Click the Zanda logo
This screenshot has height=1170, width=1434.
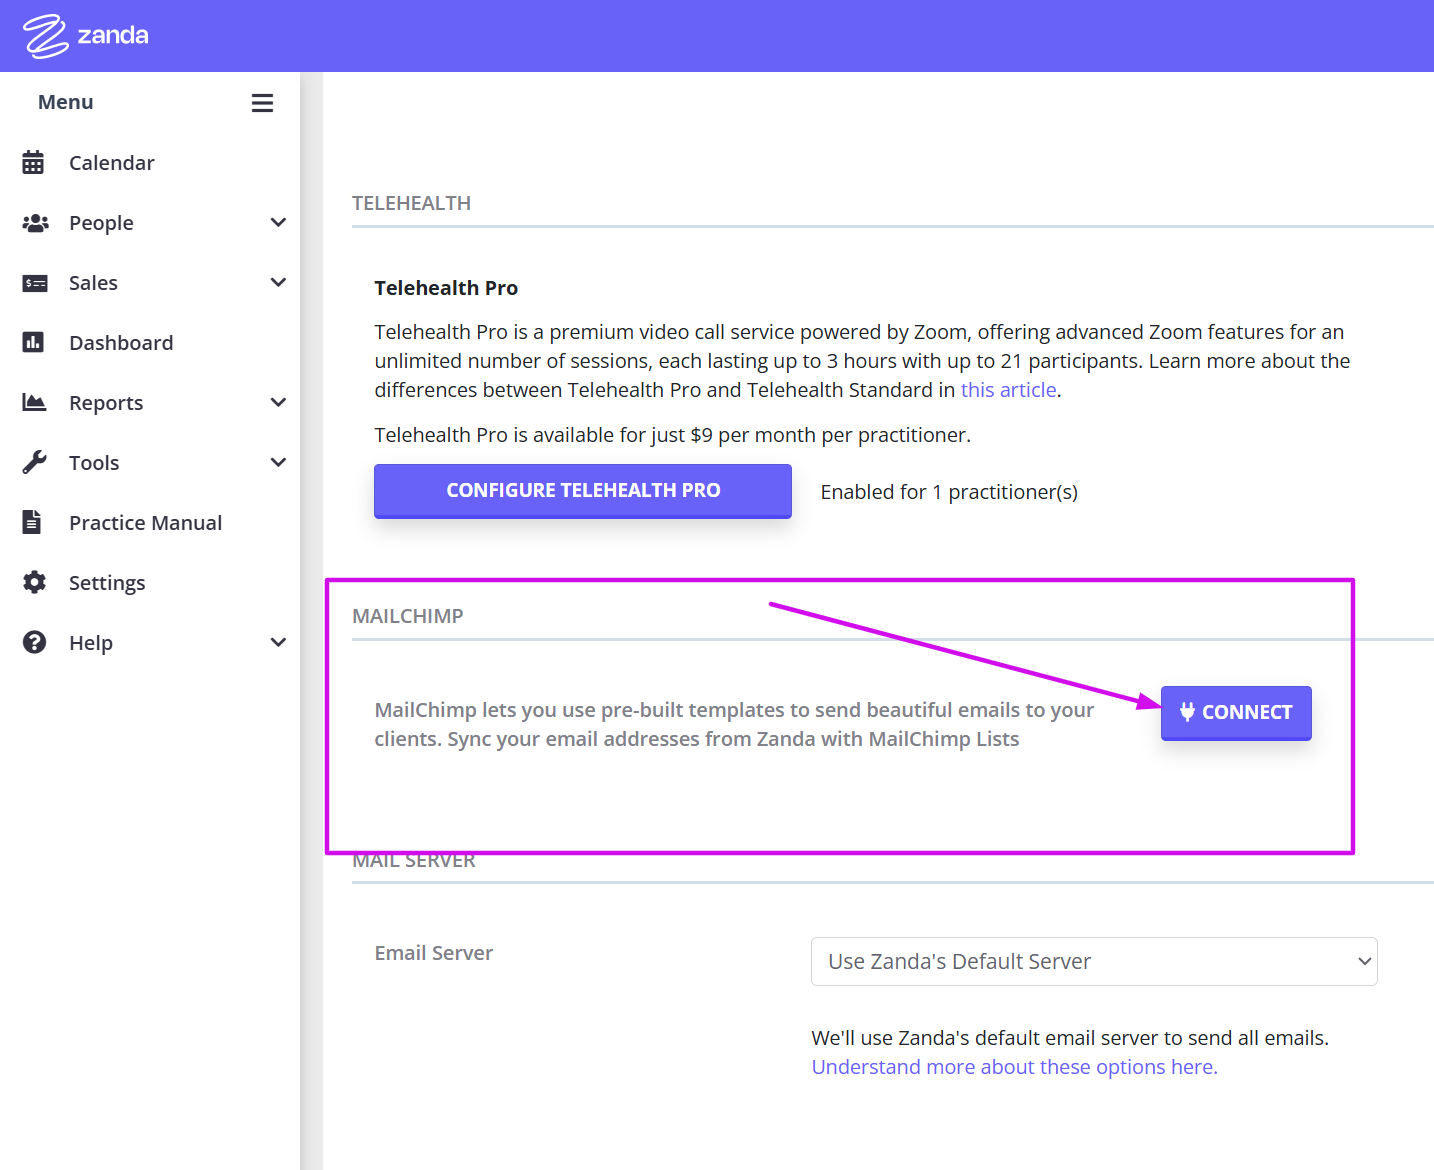(86, 36)
